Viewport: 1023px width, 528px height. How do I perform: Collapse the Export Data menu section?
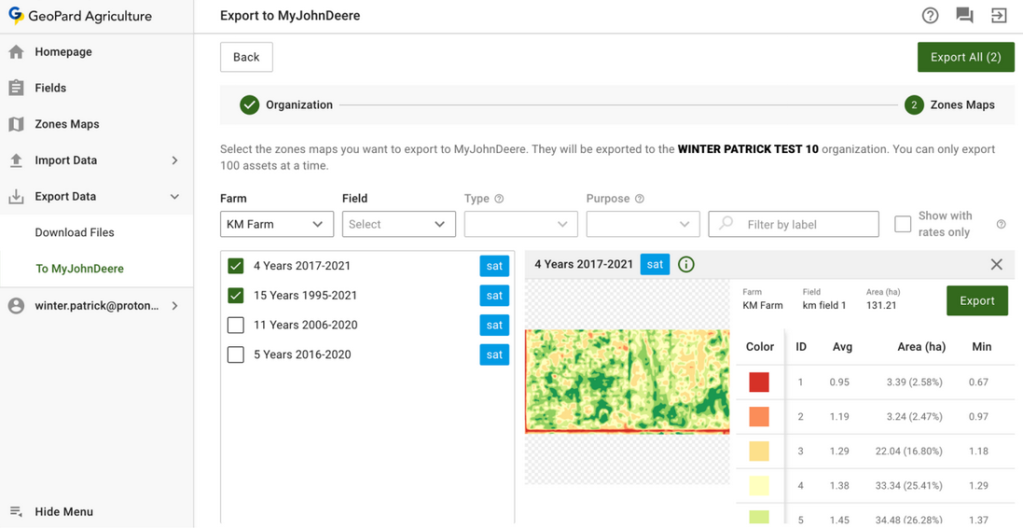[x=174, y=197]
